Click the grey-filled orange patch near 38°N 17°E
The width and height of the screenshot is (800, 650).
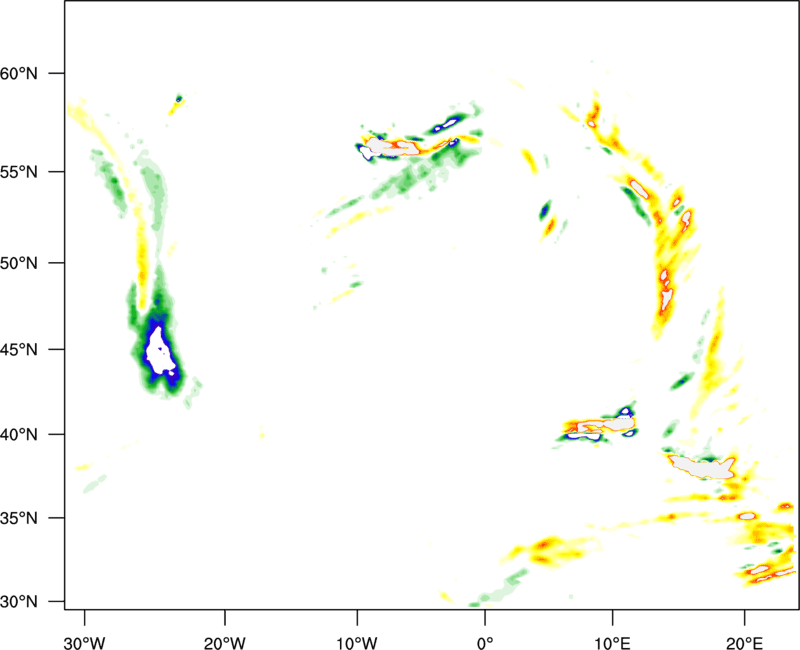tap(704, 467)
